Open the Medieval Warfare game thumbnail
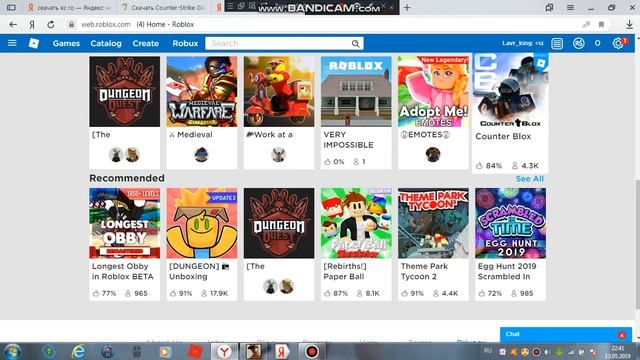 (x=202, y=91)
